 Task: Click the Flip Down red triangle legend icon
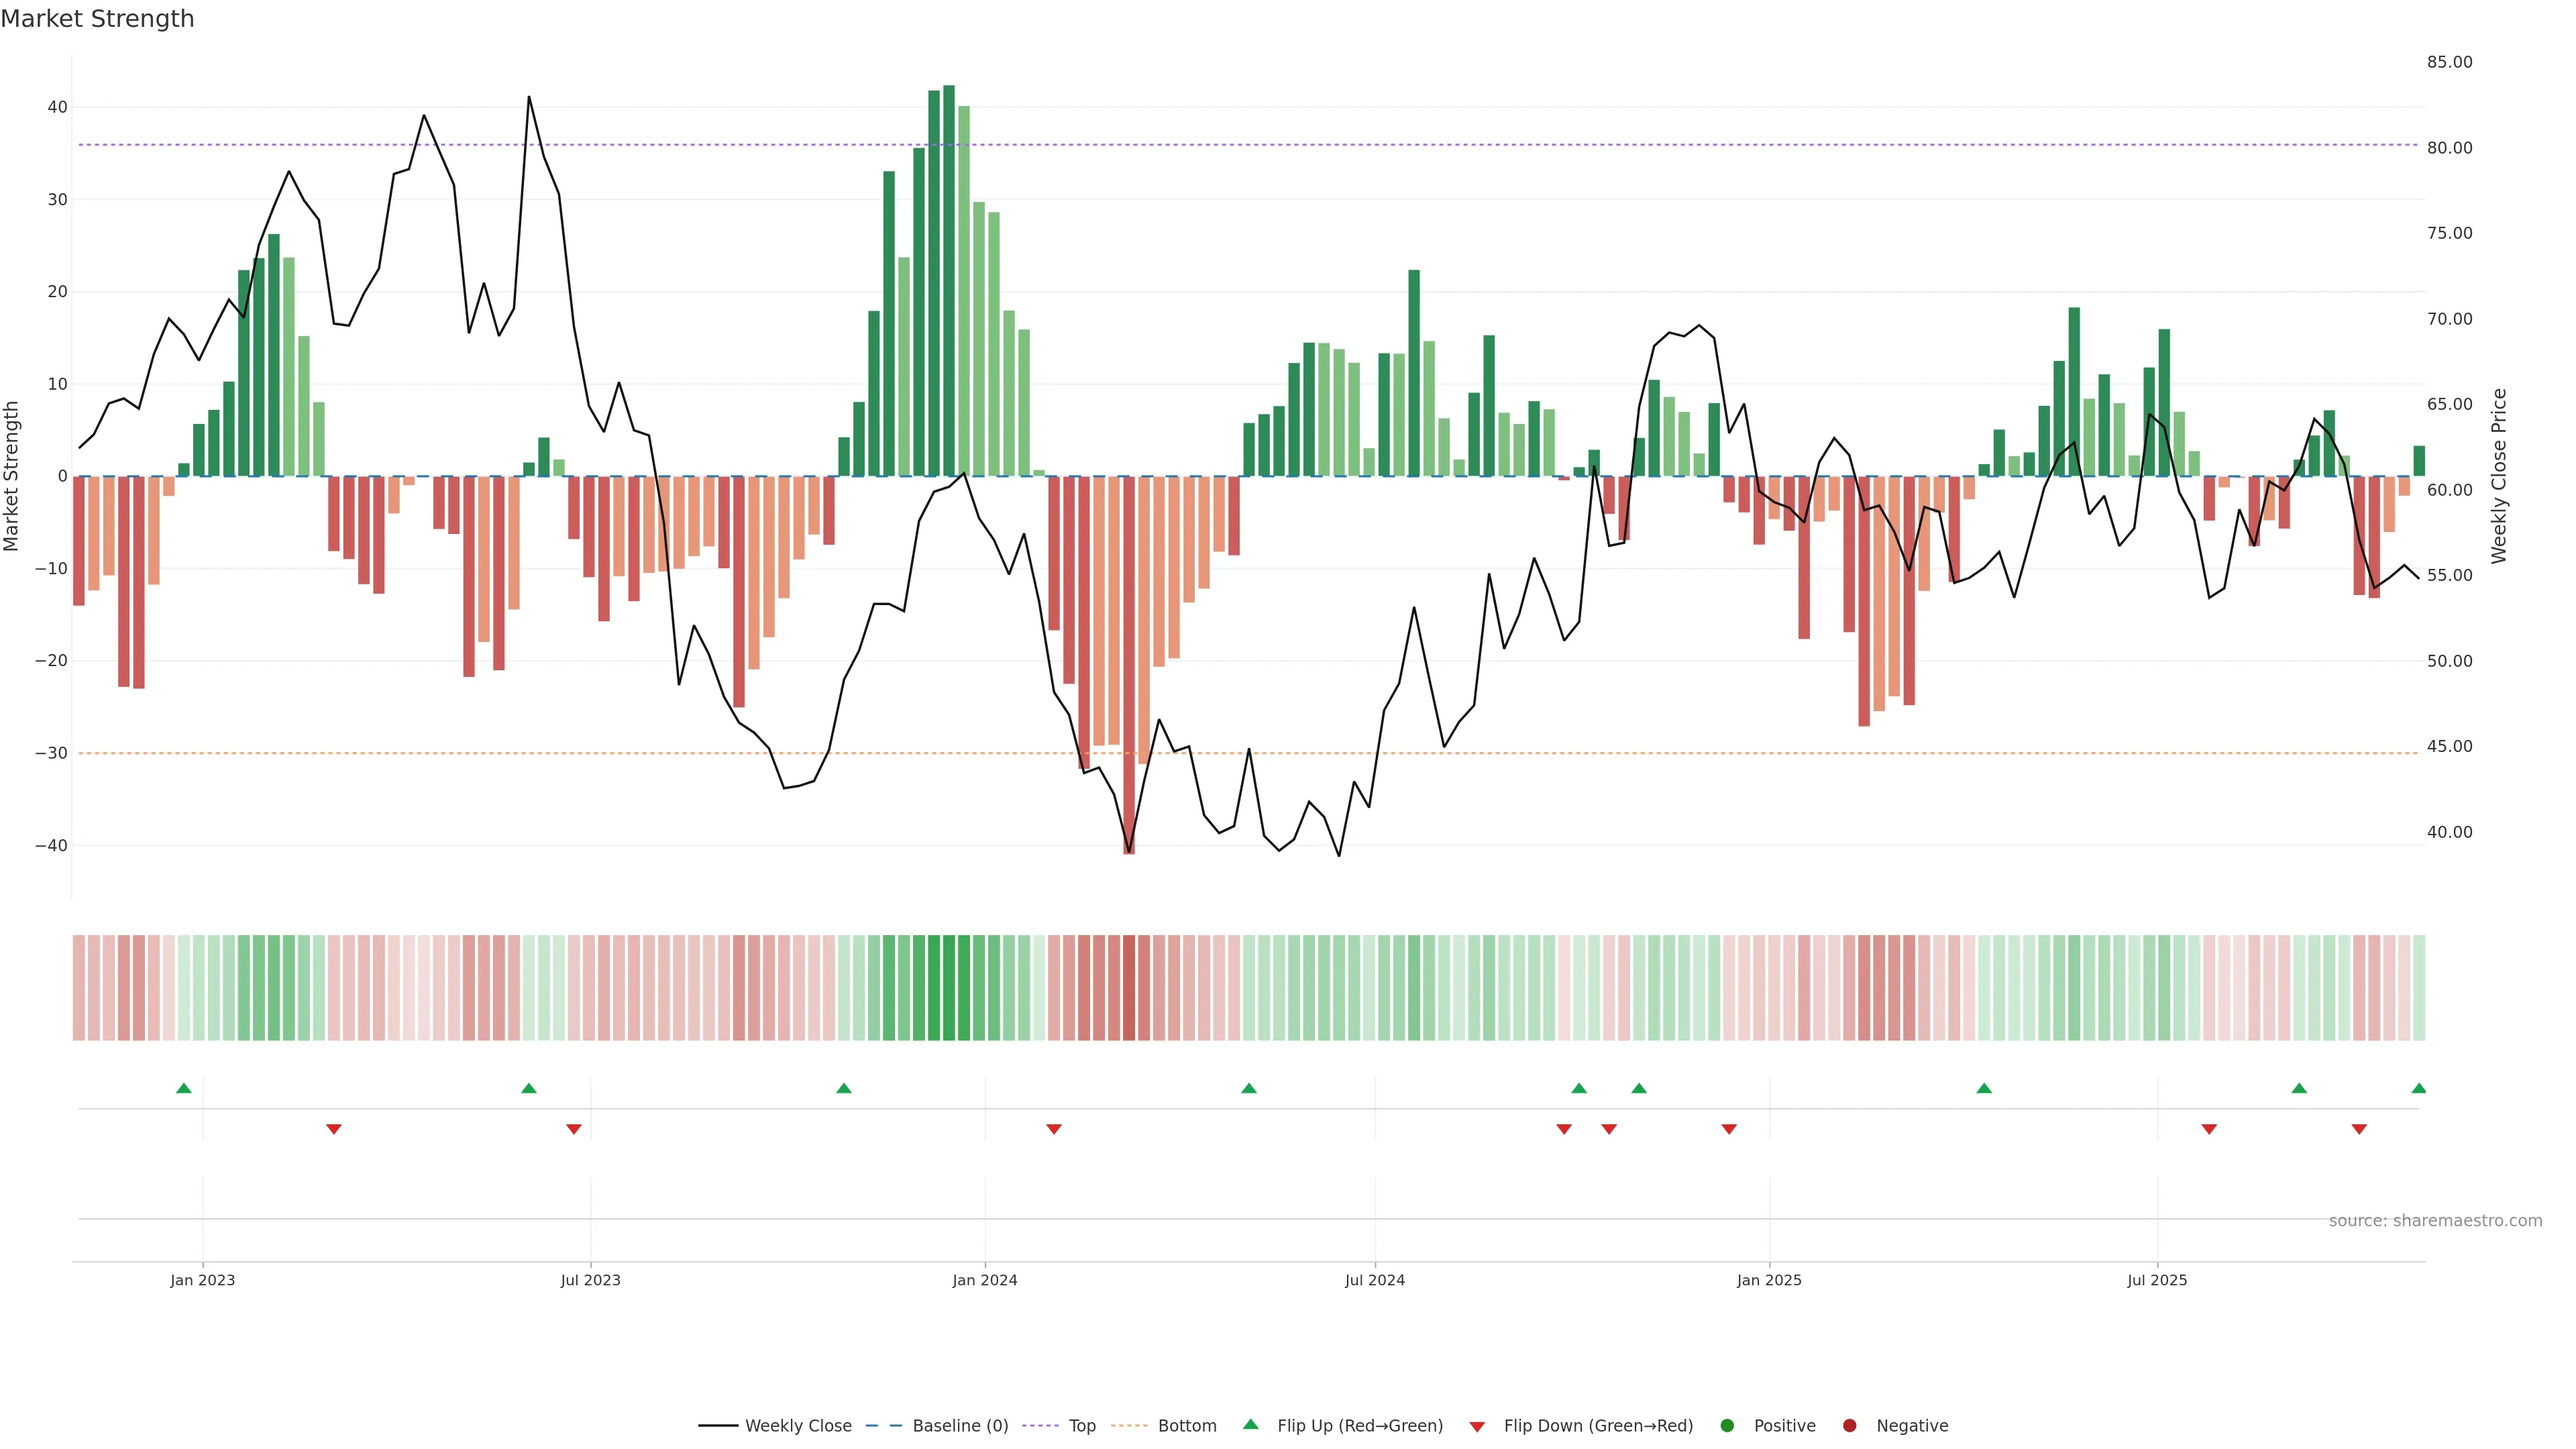point(1477,1427)
